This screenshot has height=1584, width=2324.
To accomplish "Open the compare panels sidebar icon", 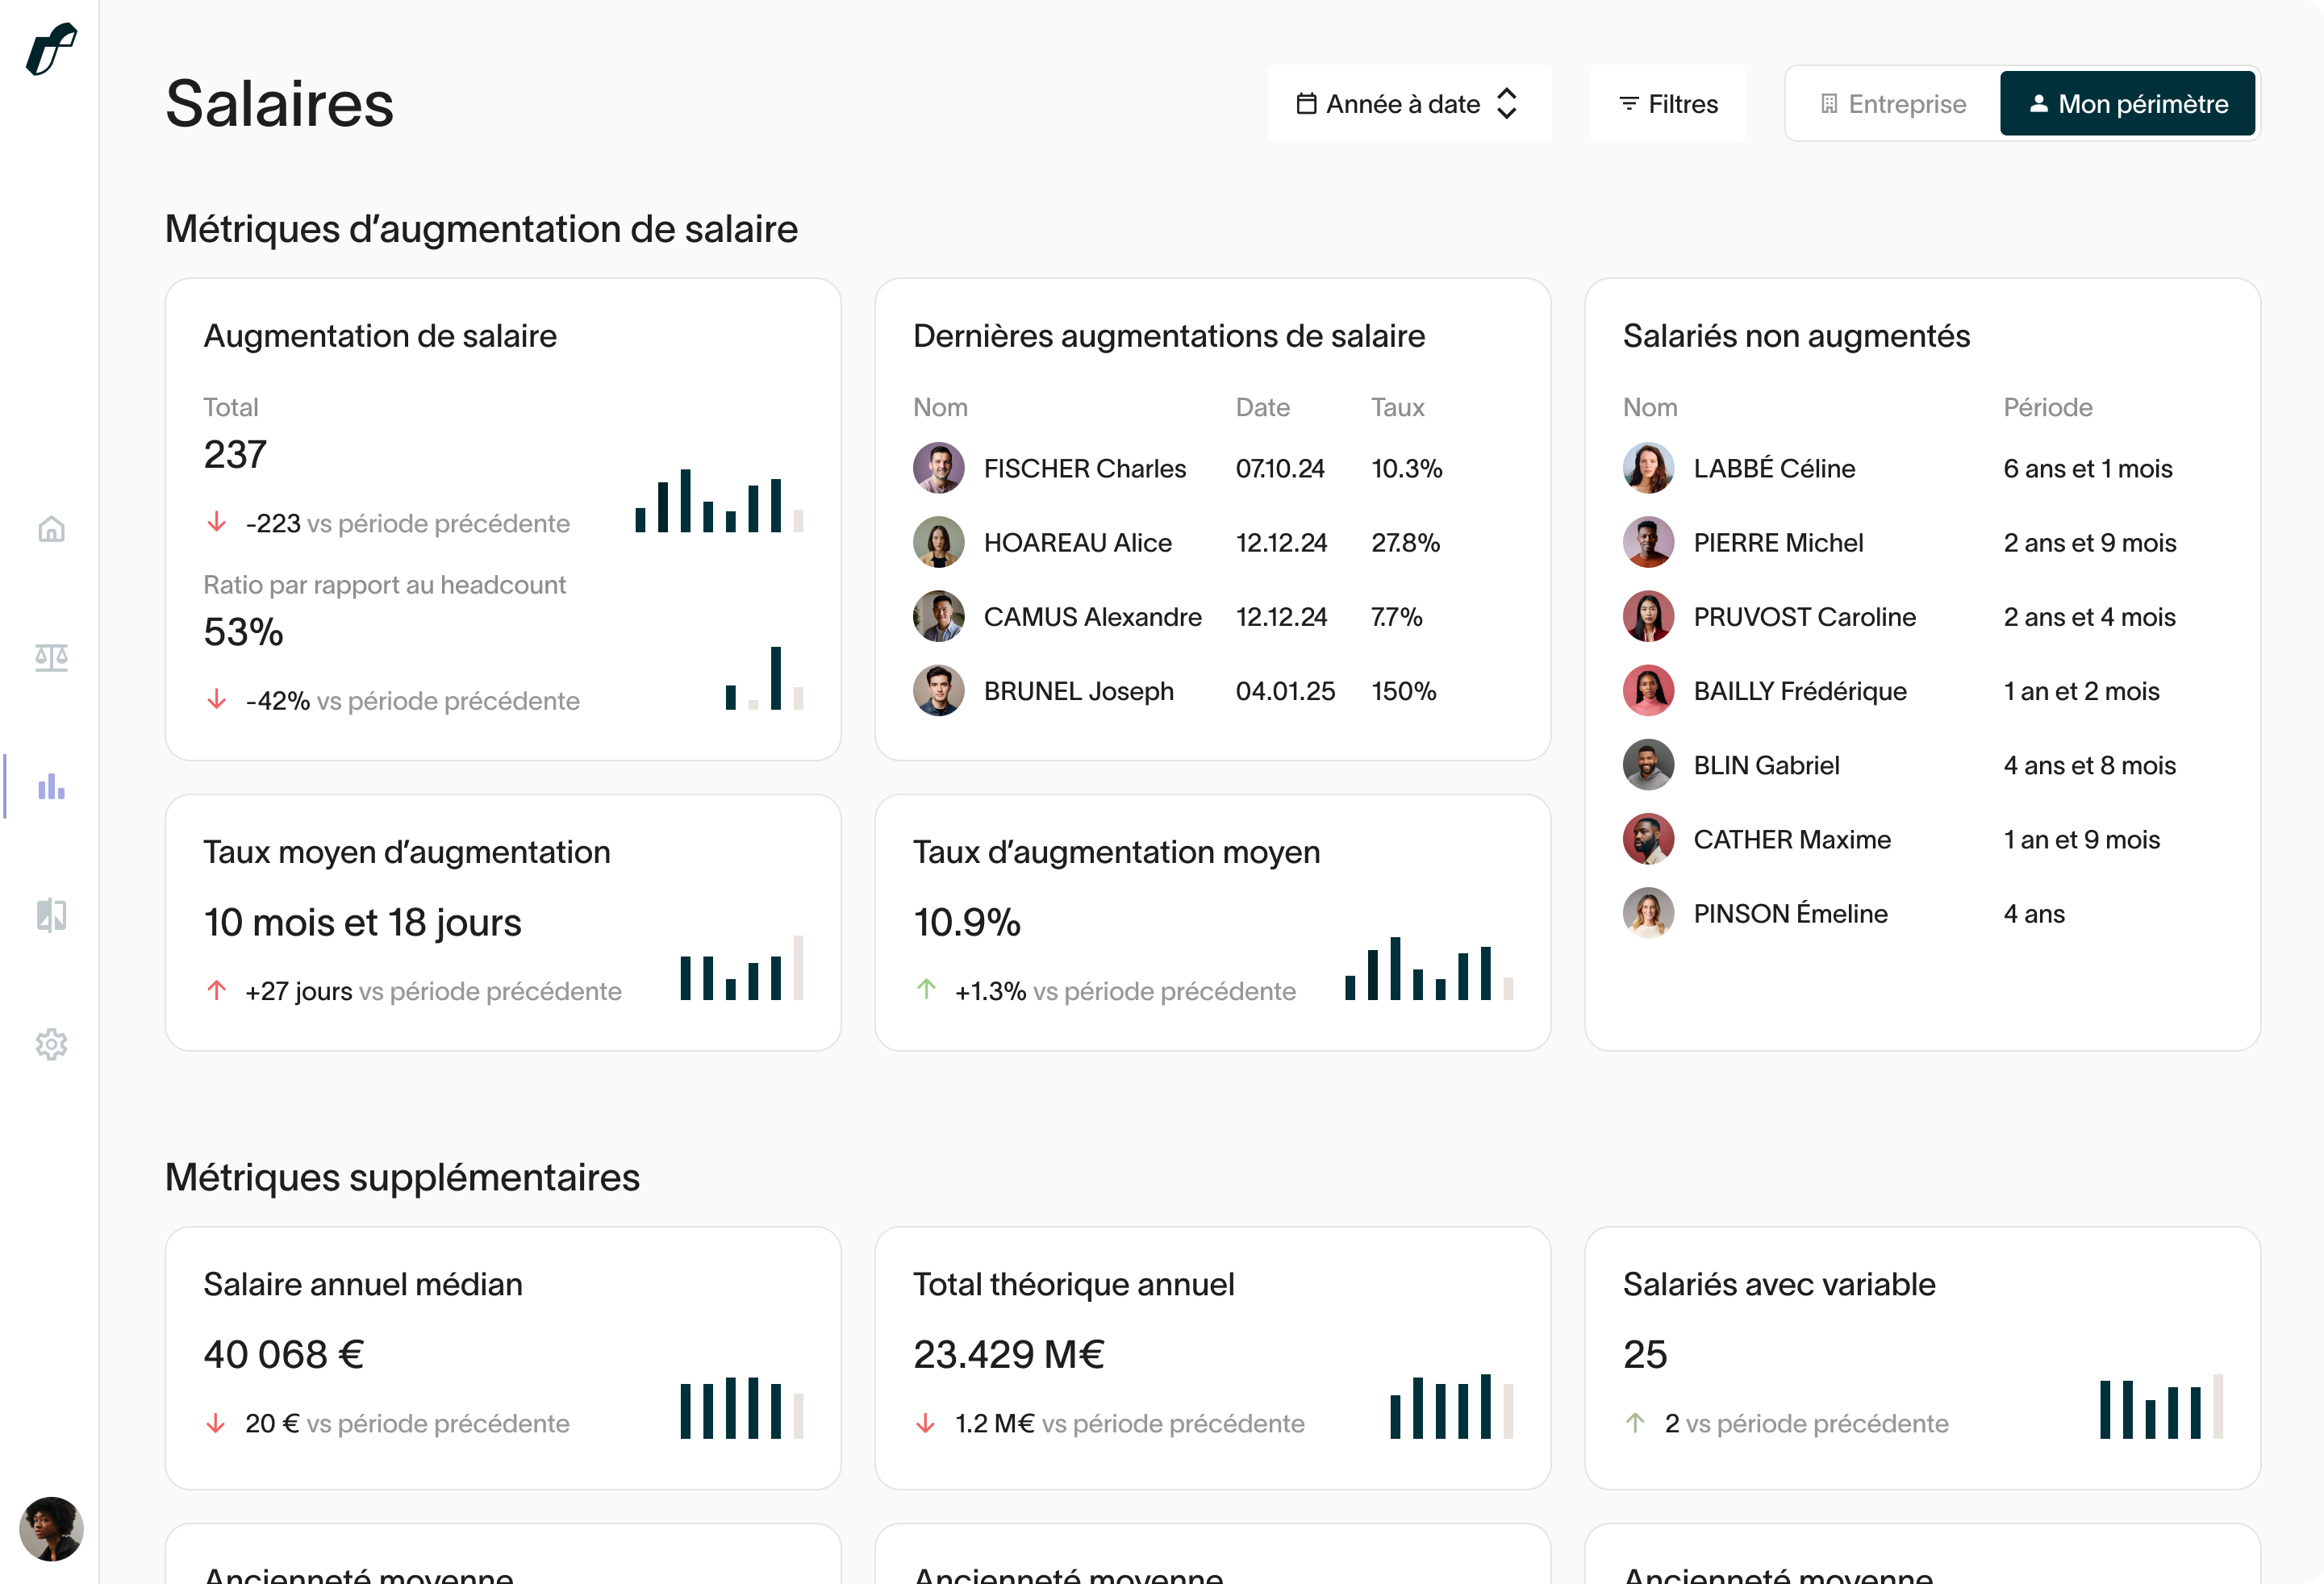I will (x=51, y=915).
